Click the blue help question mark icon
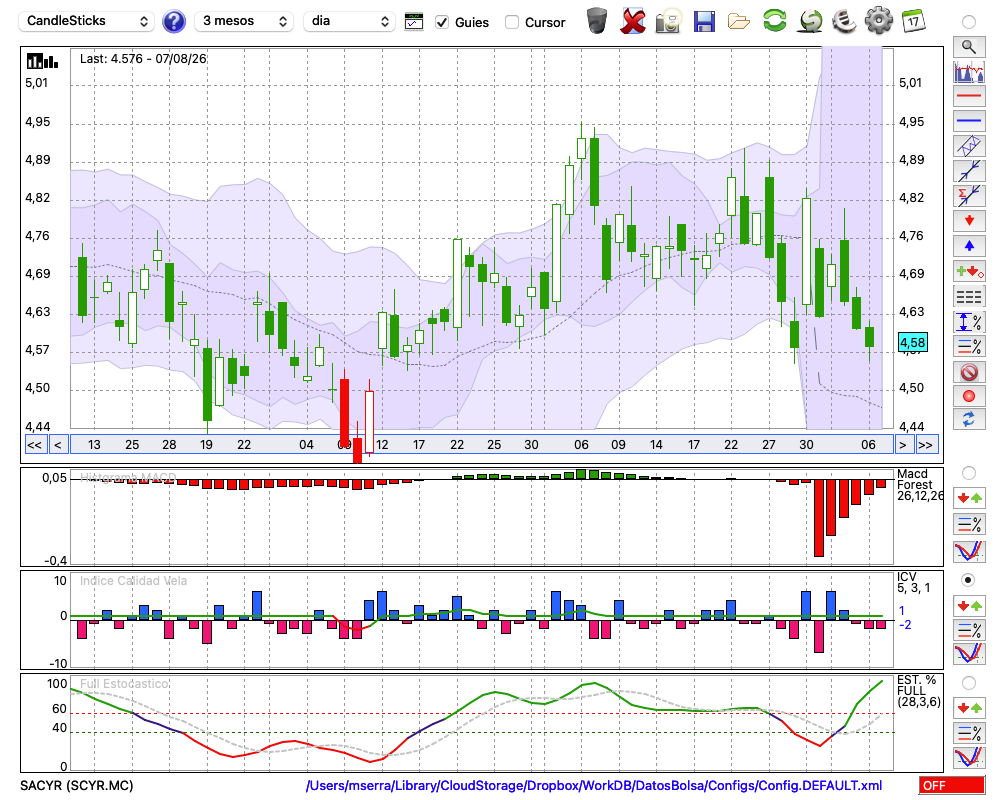This screenshot has height=800, width=1000. (173, 21)
